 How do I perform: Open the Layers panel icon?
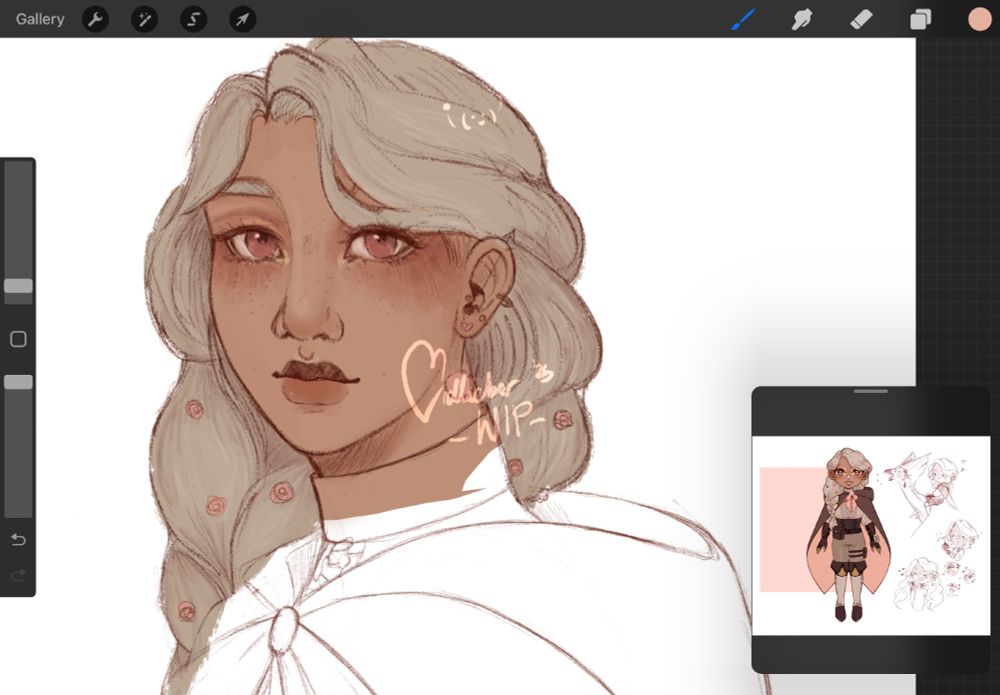pyautogui.click(x=919, y=19)
